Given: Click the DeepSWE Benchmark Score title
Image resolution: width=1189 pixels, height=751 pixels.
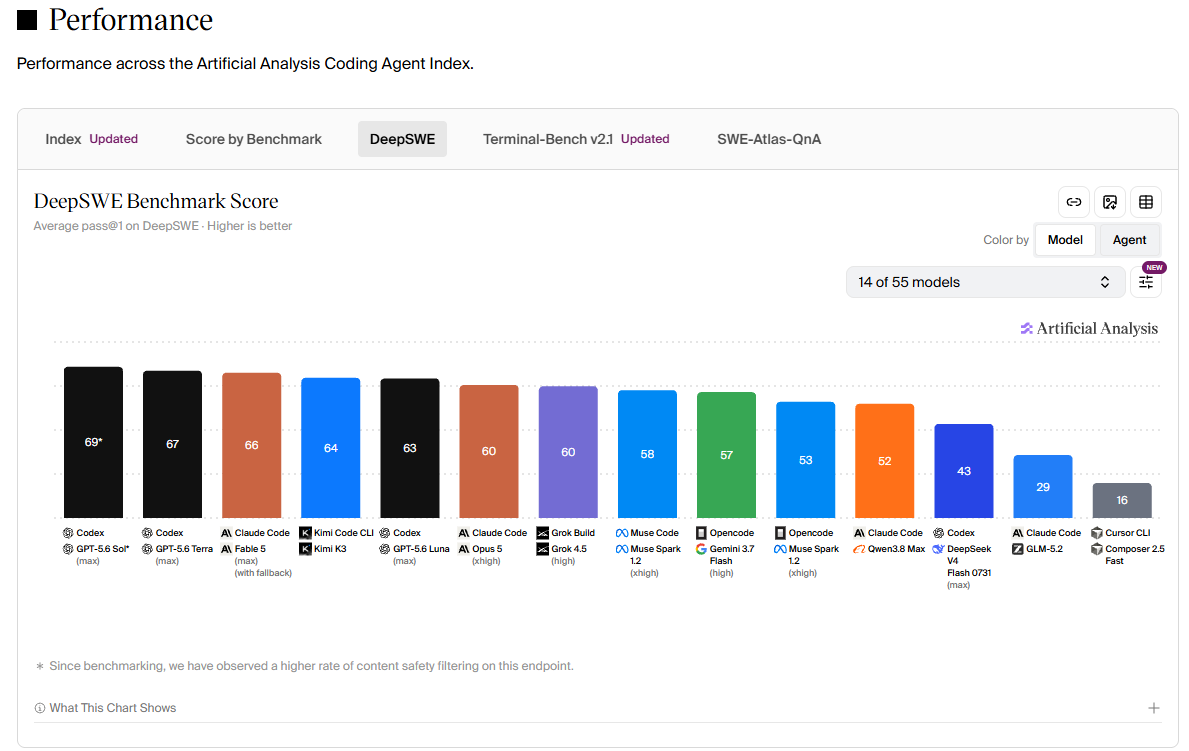Looking at the screenshot, I should coord(156,201).
